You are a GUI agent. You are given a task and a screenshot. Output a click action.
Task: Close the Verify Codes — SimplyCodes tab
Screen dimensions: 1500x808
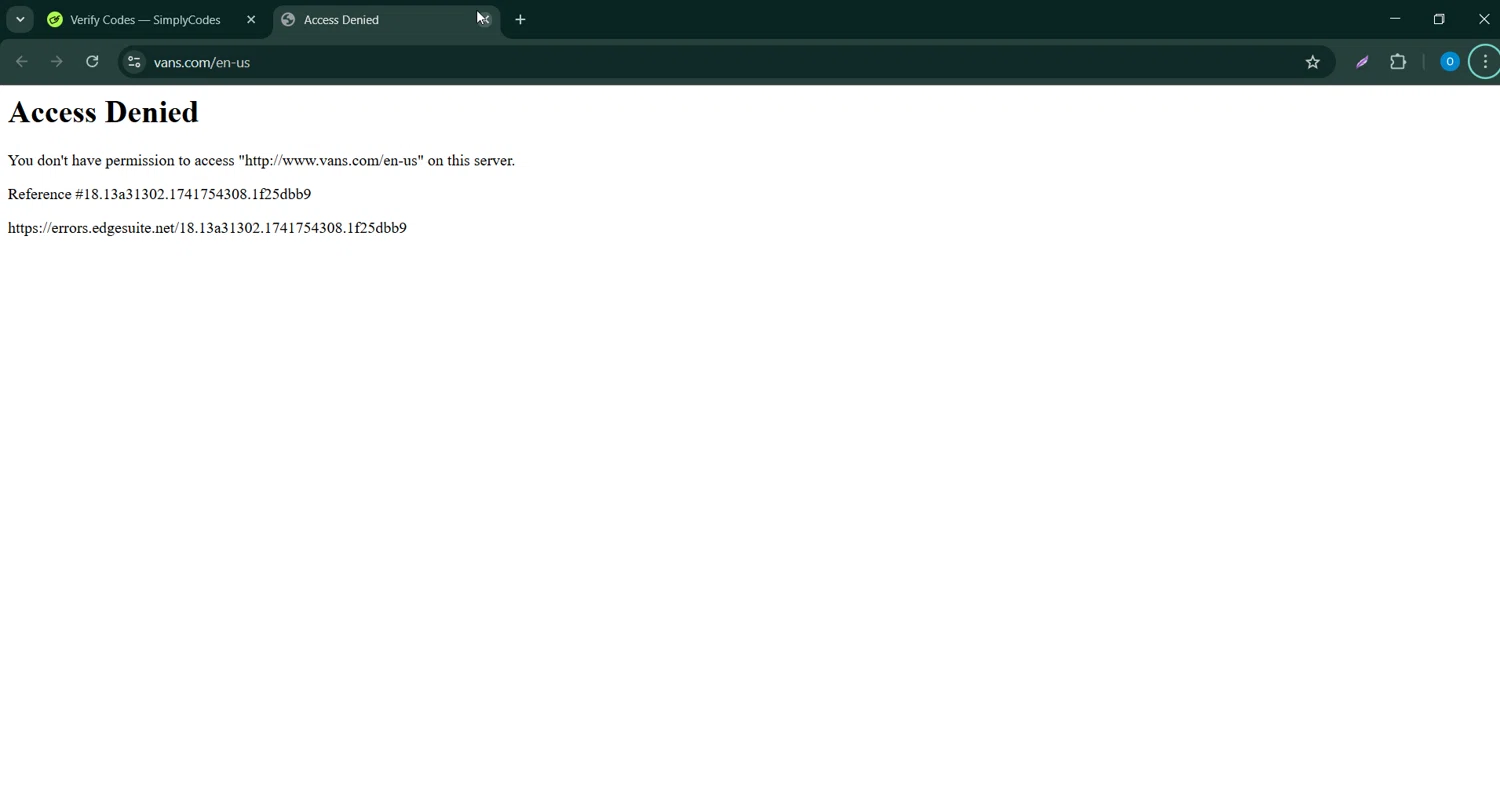[251, 19]
